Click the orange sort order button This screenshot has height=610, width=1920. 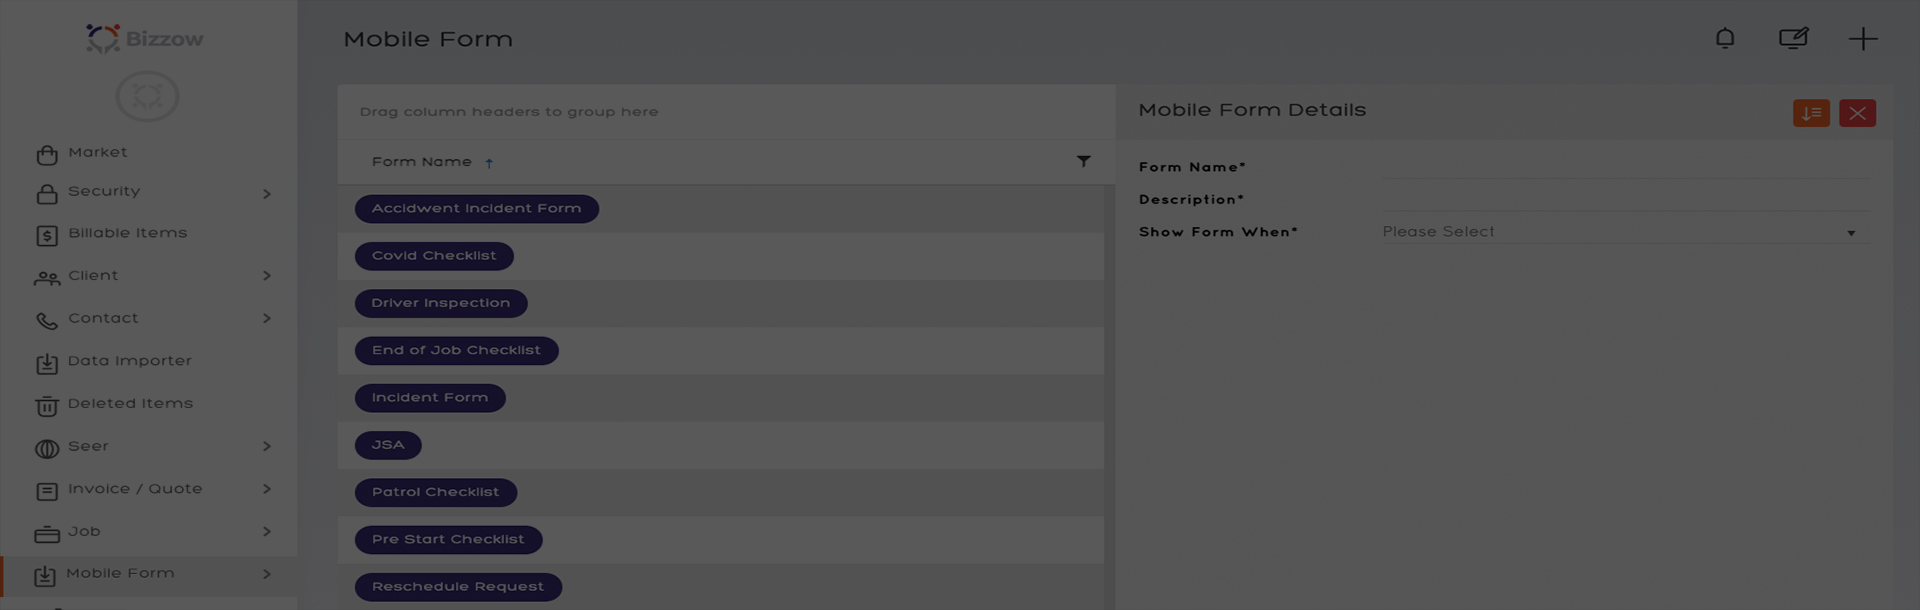[1811, 113]
